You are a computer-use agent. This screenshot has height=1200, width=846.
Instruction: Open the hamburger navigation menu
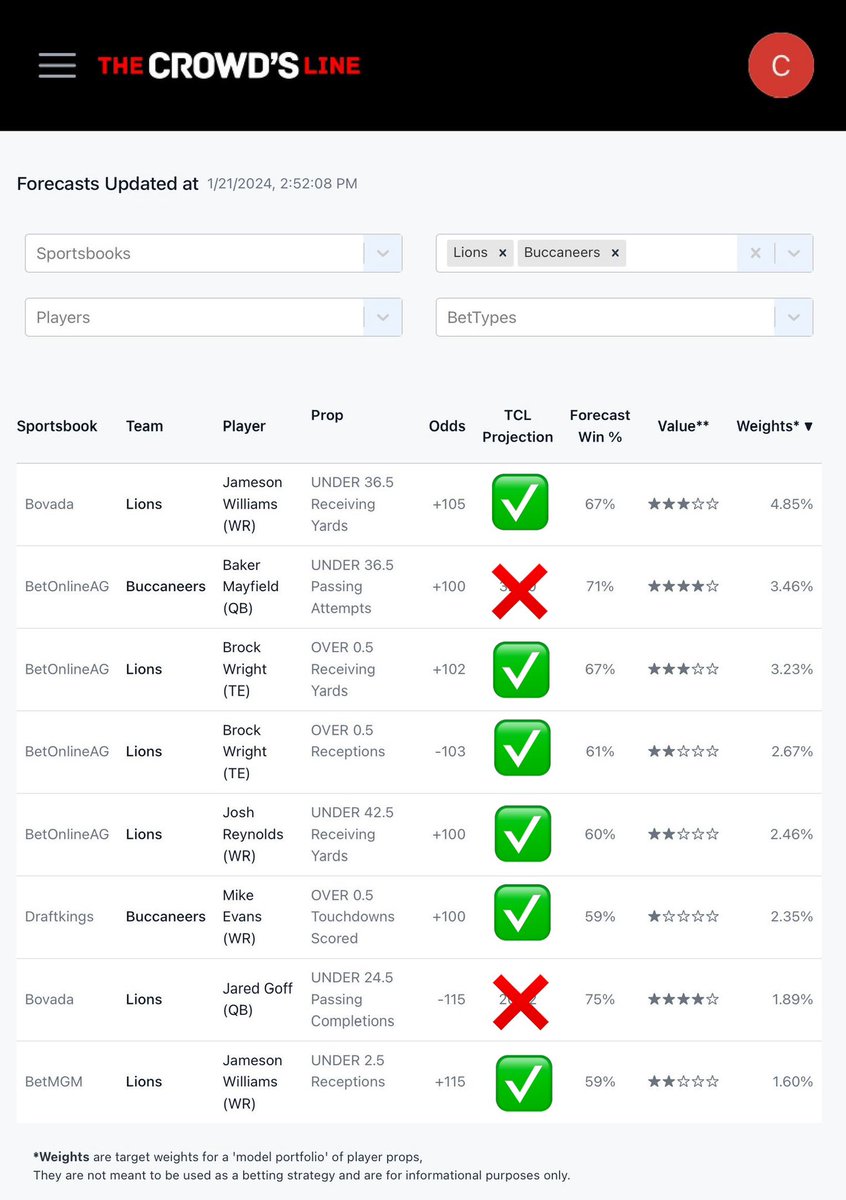pos(57,65)
